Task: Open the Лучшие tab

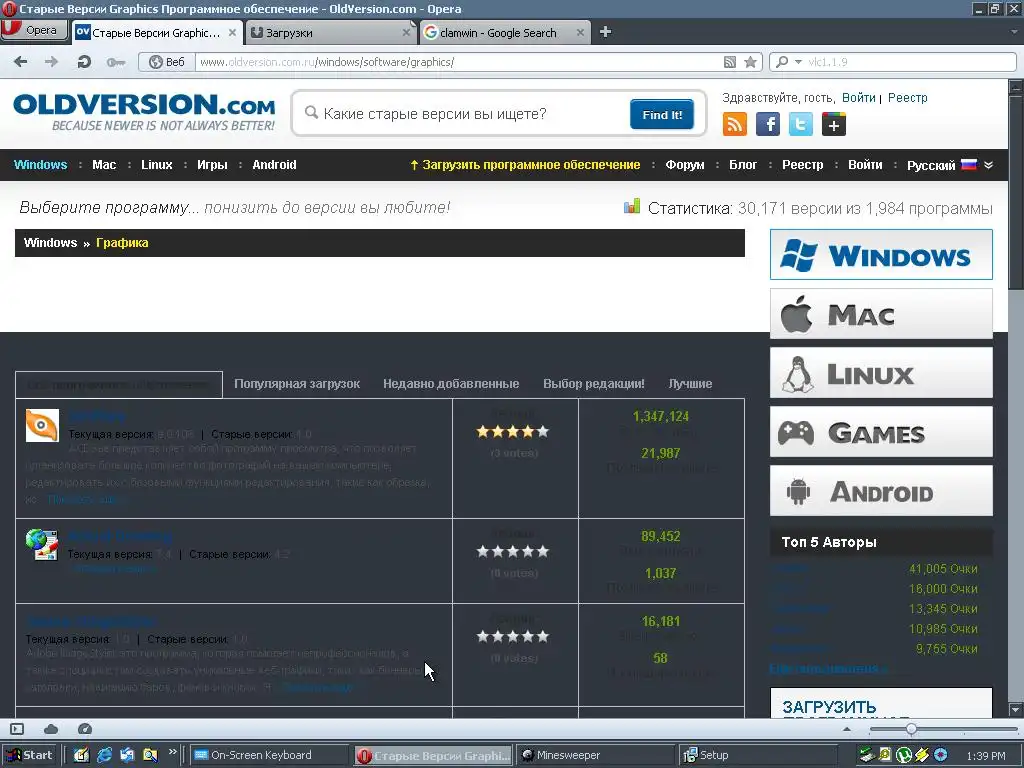Action: click(x=690, y=384)
